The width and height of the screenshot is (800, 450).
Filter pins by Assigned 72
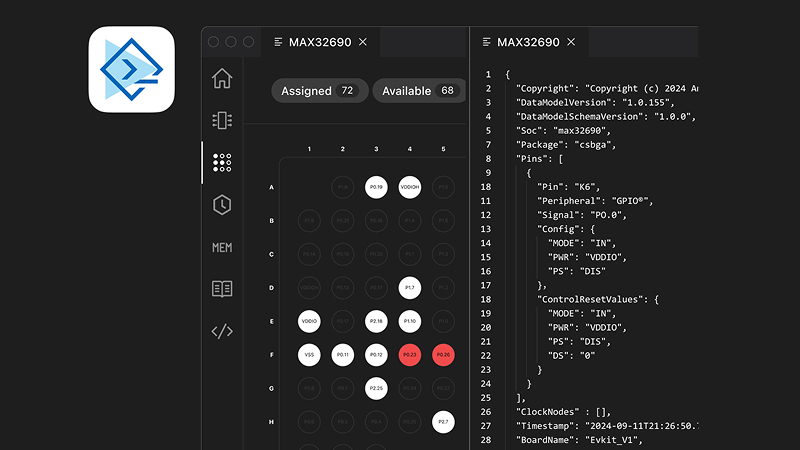tap(319, 91)
